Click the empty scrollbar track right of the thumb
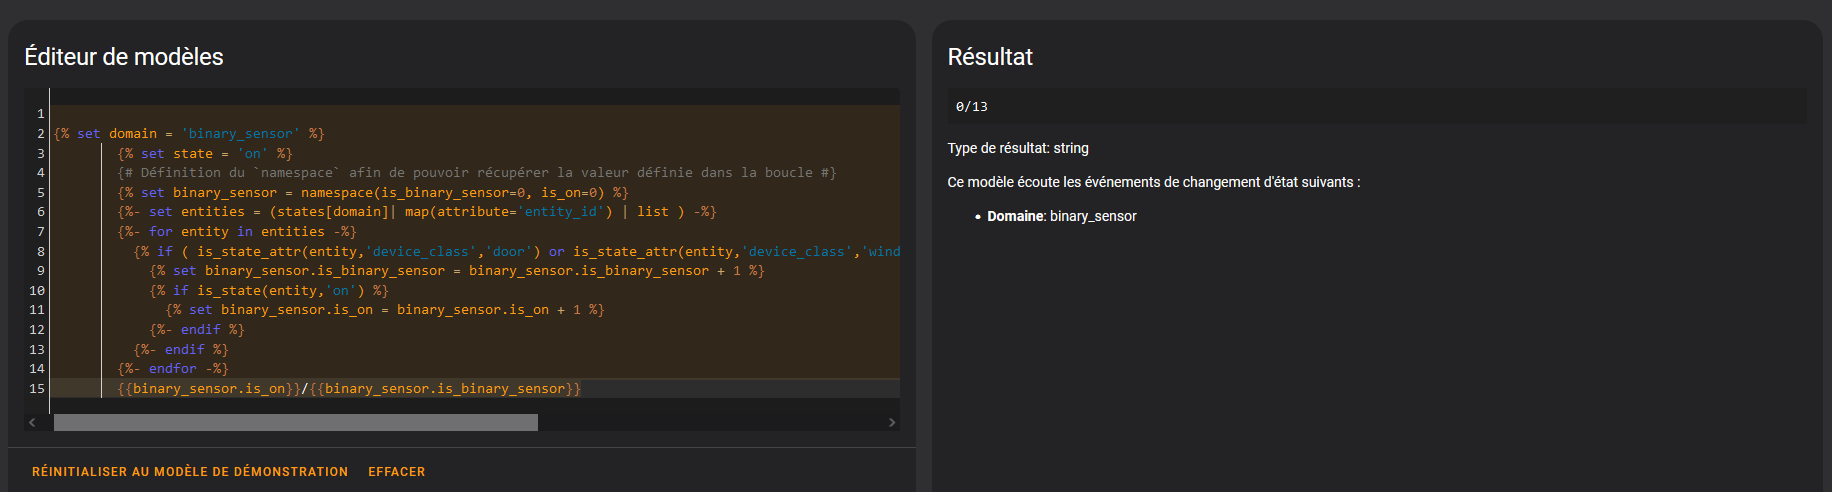The height and width of the screenshot is (492, 1832). pyautogui.click(x=710, y=423)
